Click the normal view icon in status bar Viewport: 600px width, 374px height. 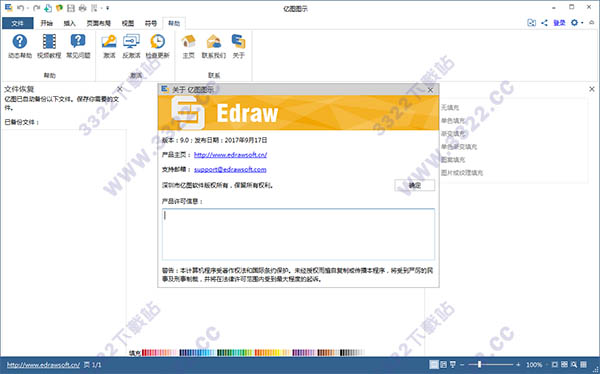click(x=434, y=365)
